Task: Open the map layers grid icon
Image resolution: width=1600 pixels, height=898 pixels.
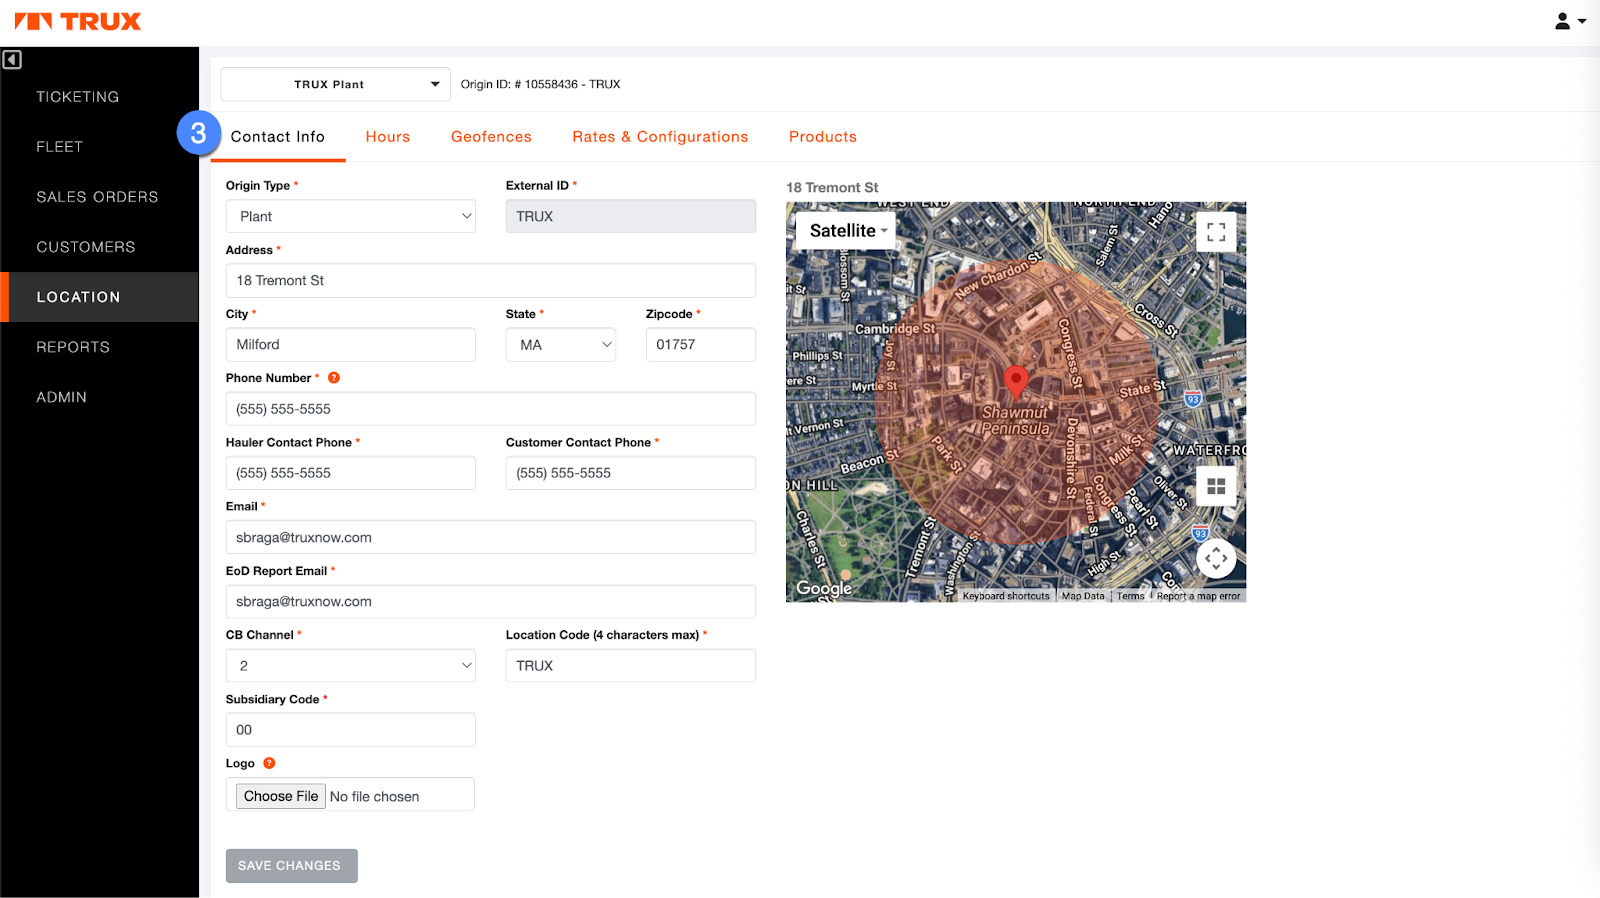Action: coord(1216,486)
